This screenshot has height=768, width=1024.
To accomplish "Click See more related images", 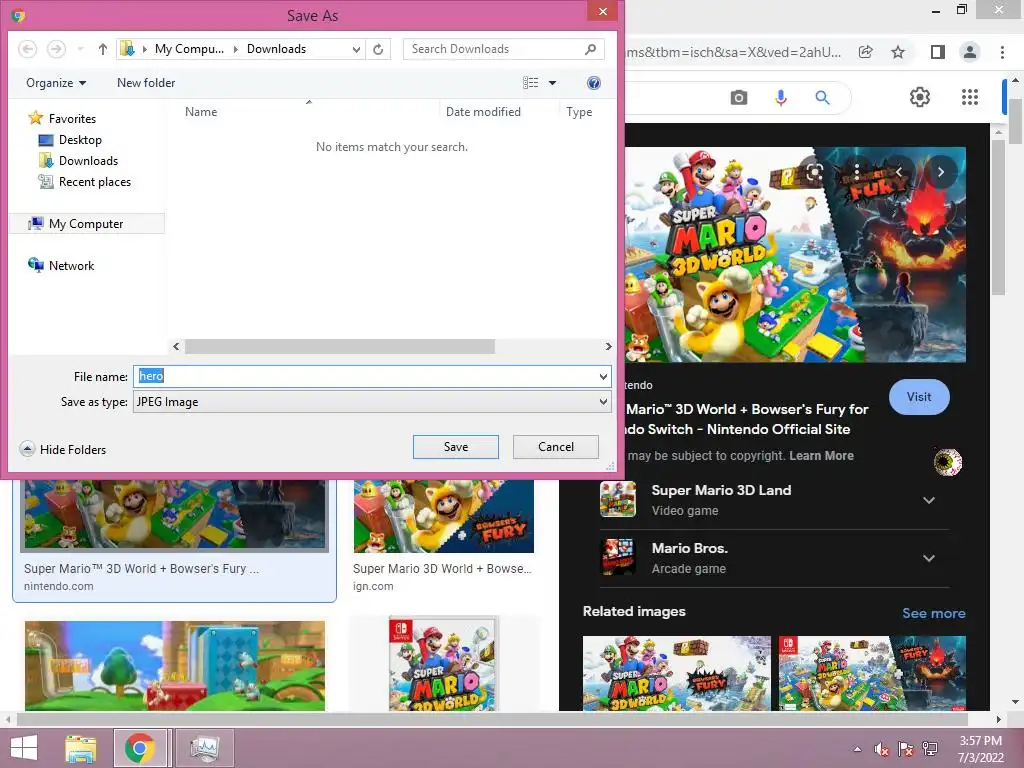I will 933,613.
